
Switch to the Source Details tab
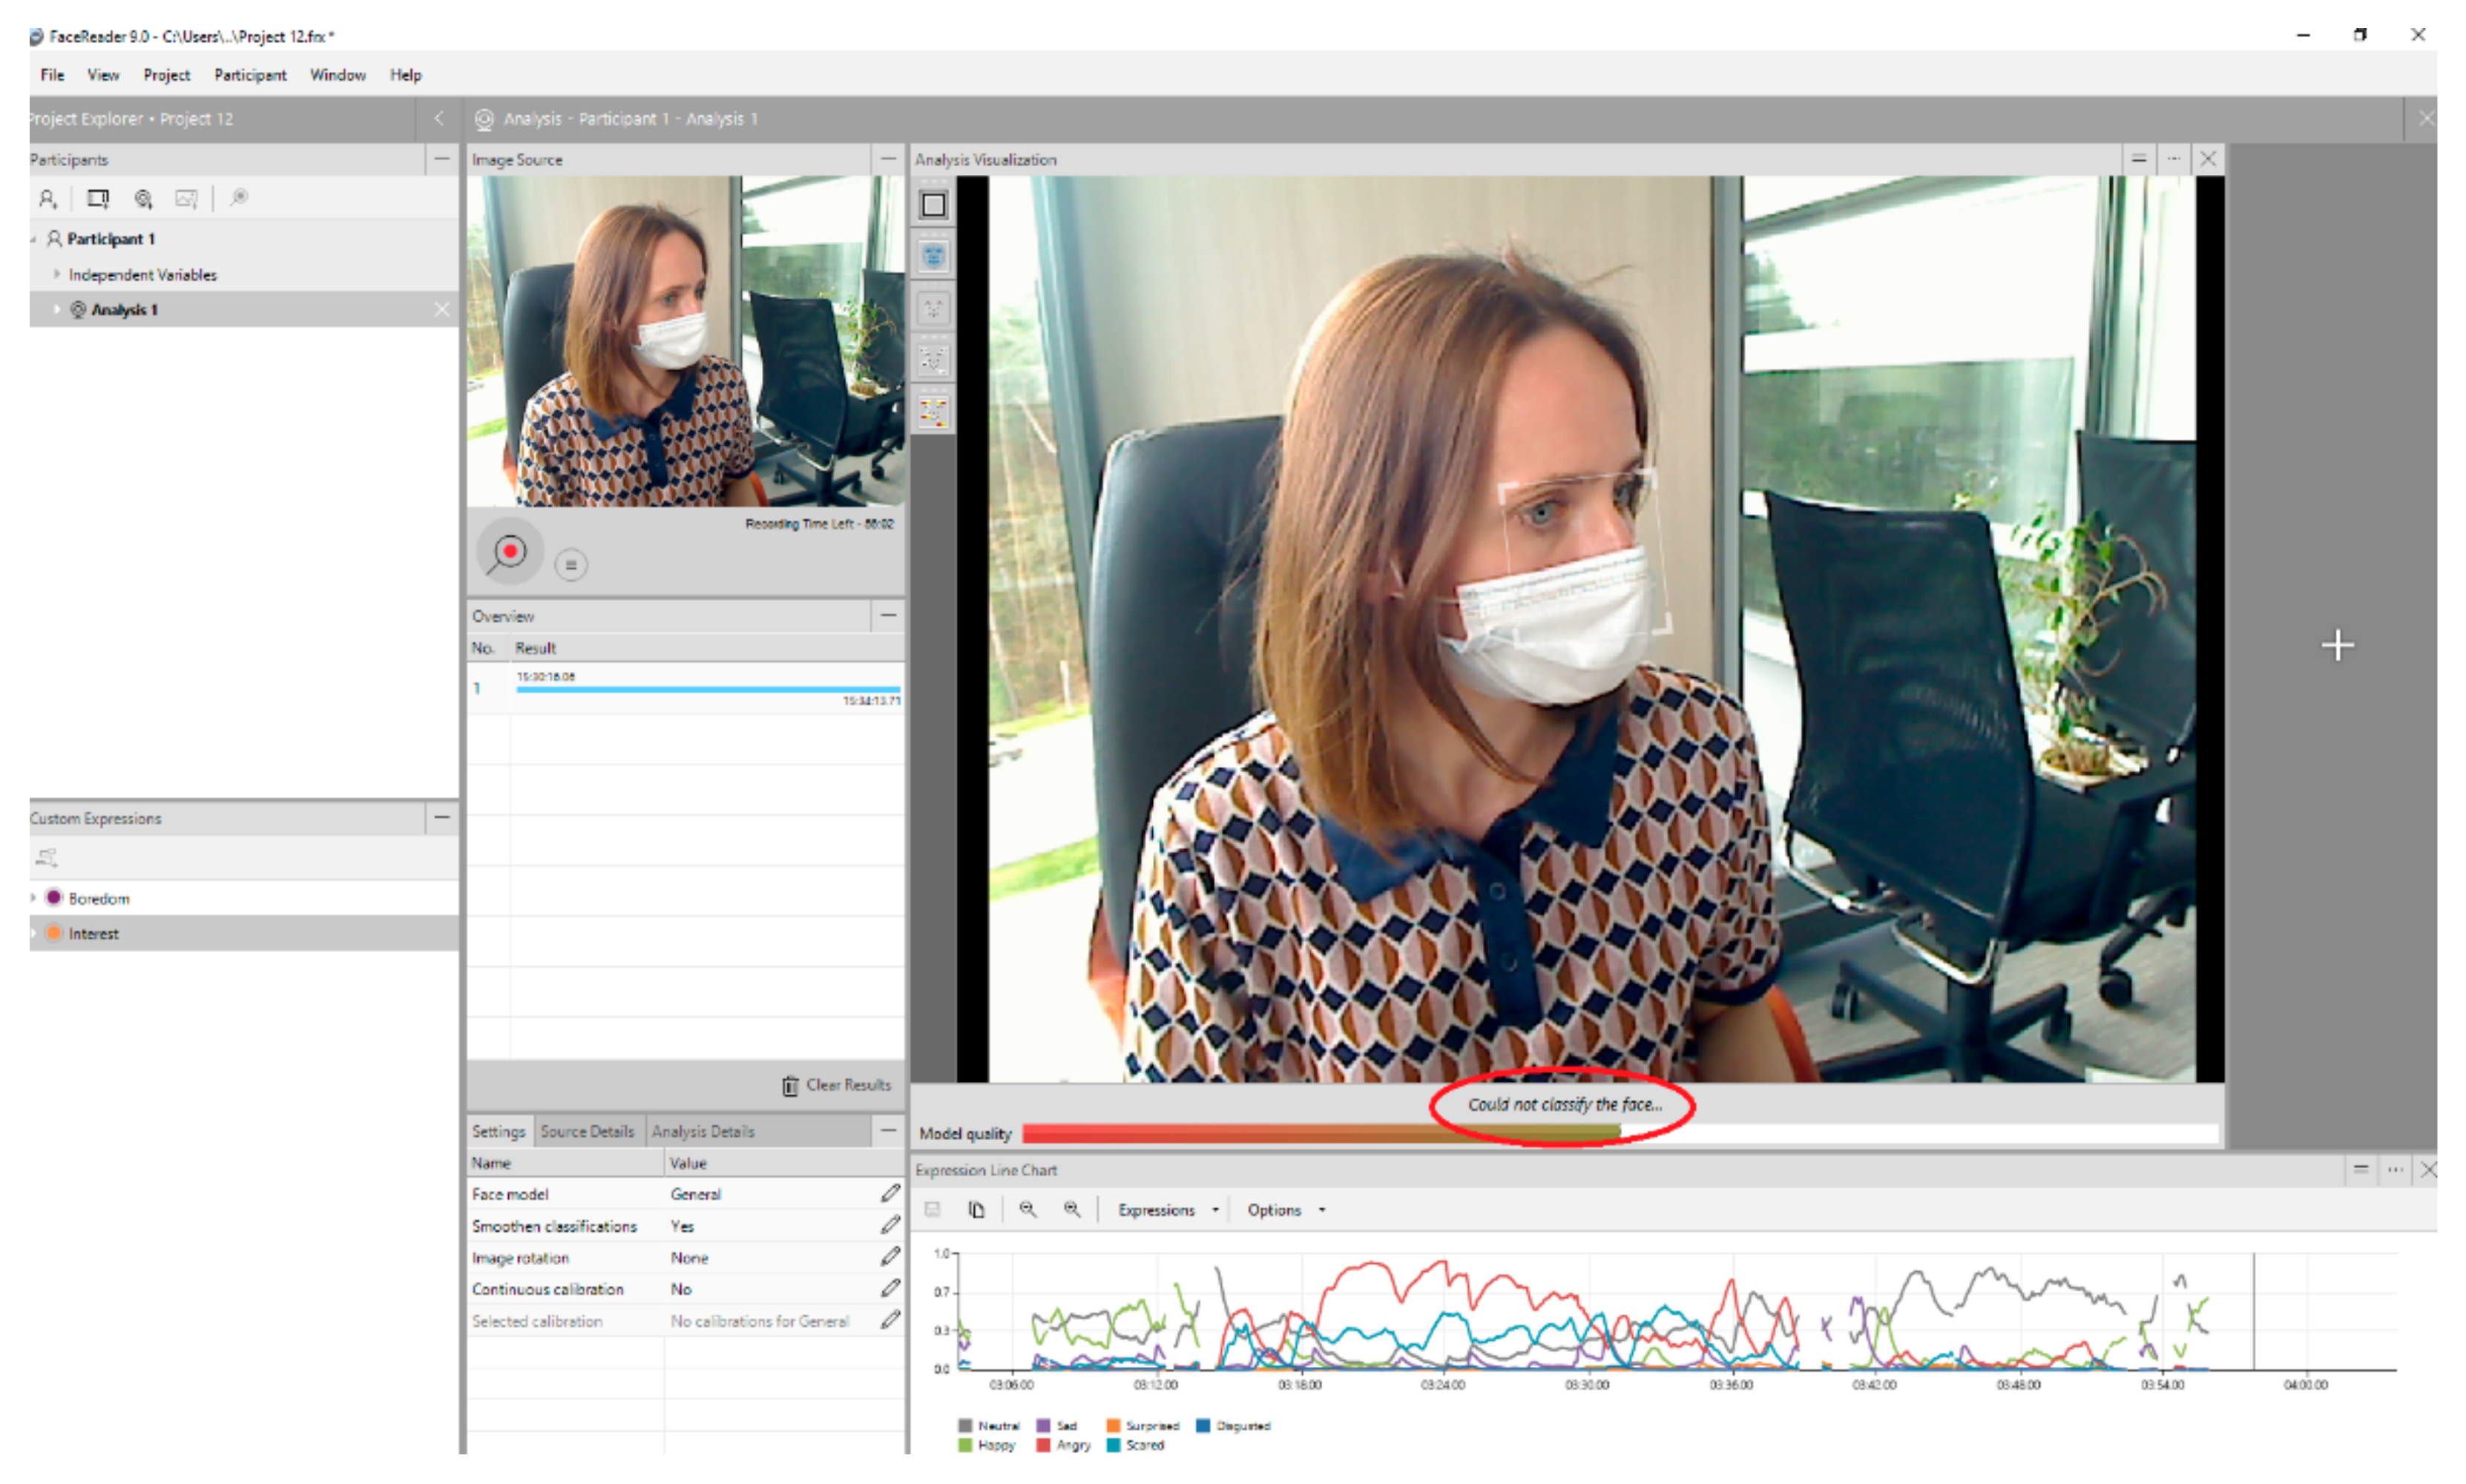click(x=587, y=1131)
